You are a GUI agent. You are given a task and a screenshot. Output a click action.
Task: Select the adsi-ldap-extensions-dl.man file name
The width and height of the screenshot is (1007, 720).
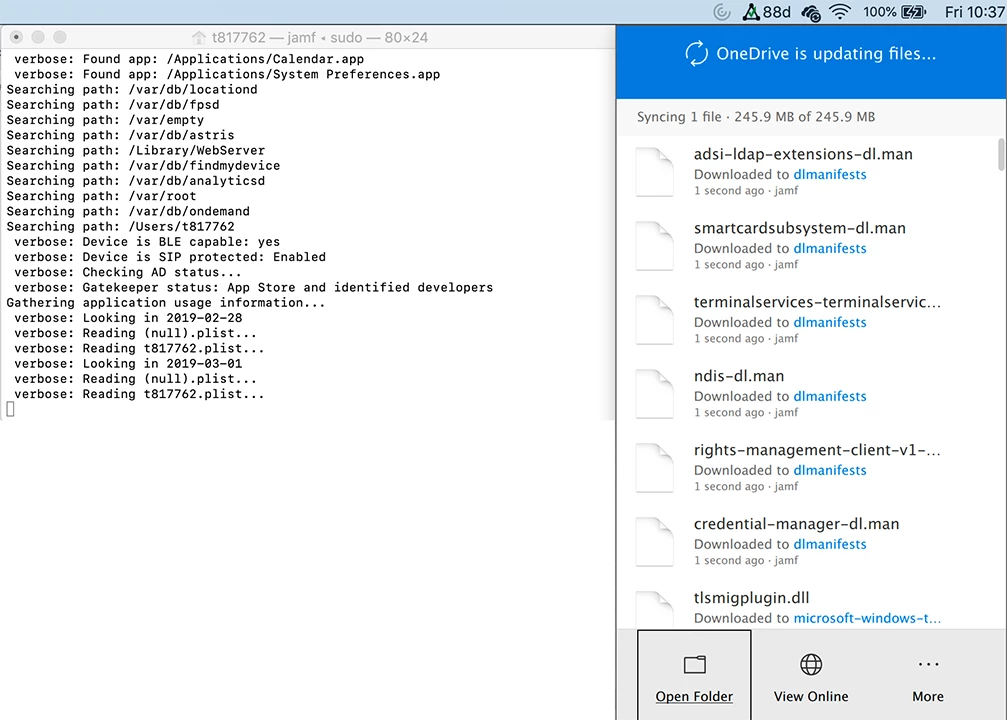(803, 154)
